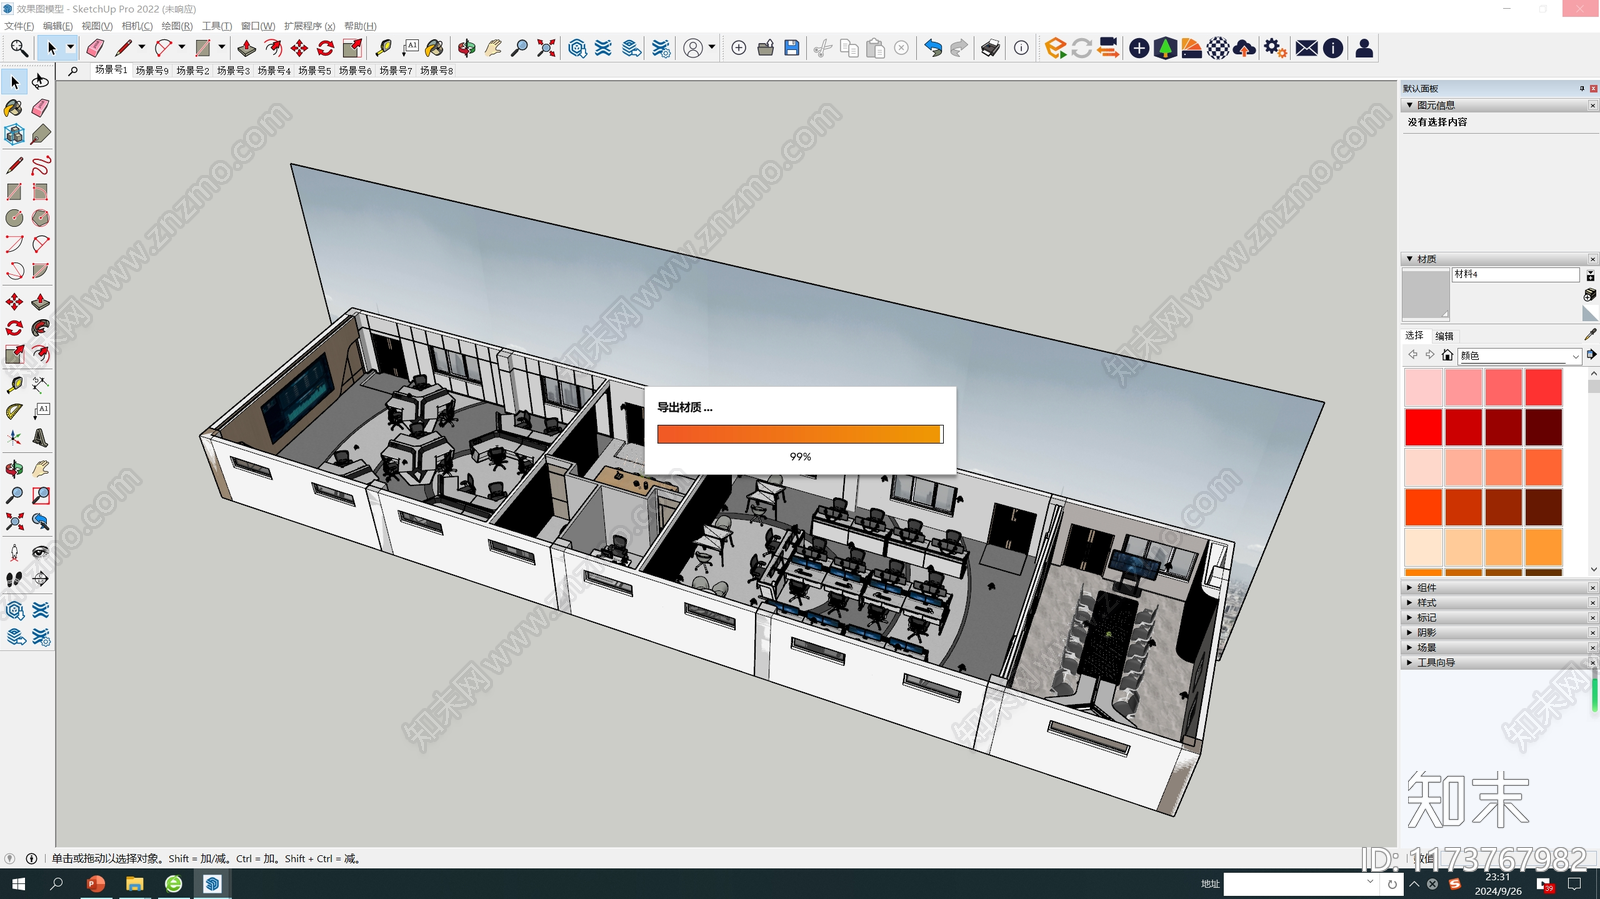The height and width of the screenshot is (899, 1600).
Task: Pick the dark maroon color swatch
Action: coord(1543,427)
